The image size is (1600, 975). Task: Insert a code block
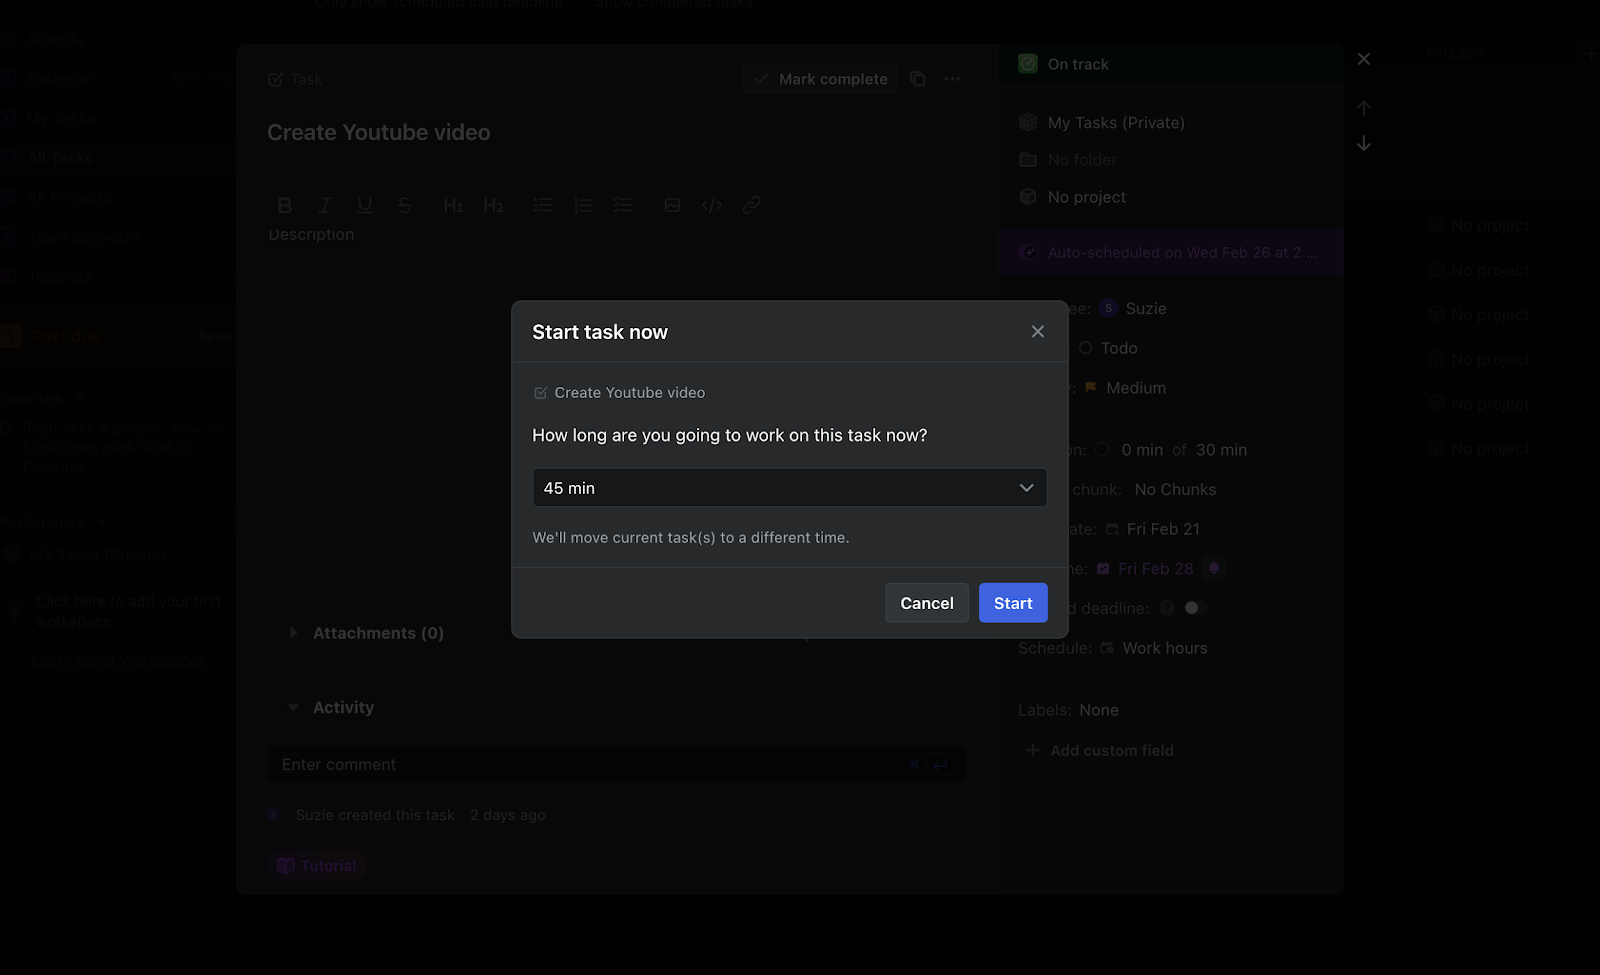click(712, 205)
